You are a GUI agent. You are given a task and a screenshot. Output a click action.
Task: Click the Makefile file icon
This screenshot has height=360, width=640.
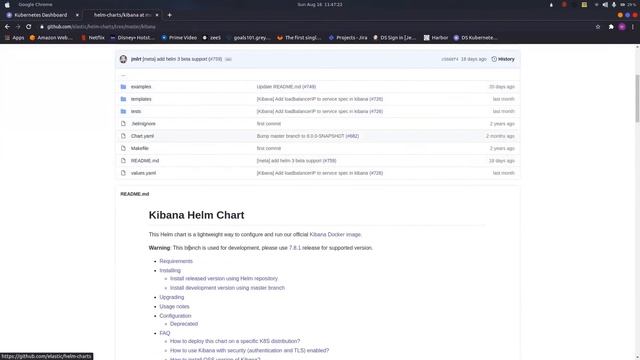pyautogui.click(x=123, y=148)
